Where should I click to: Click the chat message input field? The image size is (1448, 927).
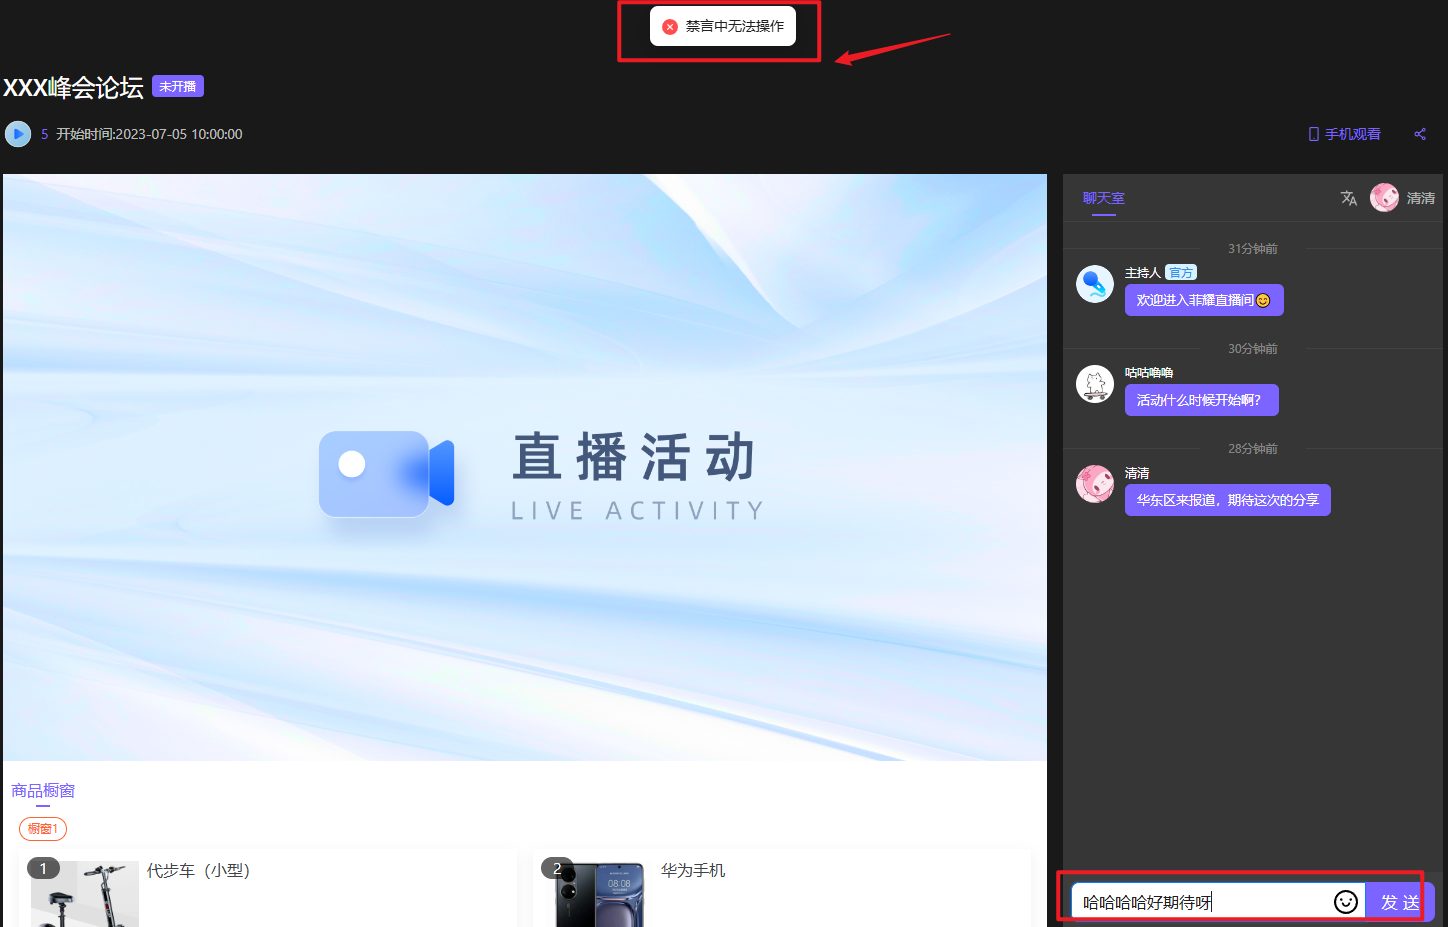[1200, 902]
